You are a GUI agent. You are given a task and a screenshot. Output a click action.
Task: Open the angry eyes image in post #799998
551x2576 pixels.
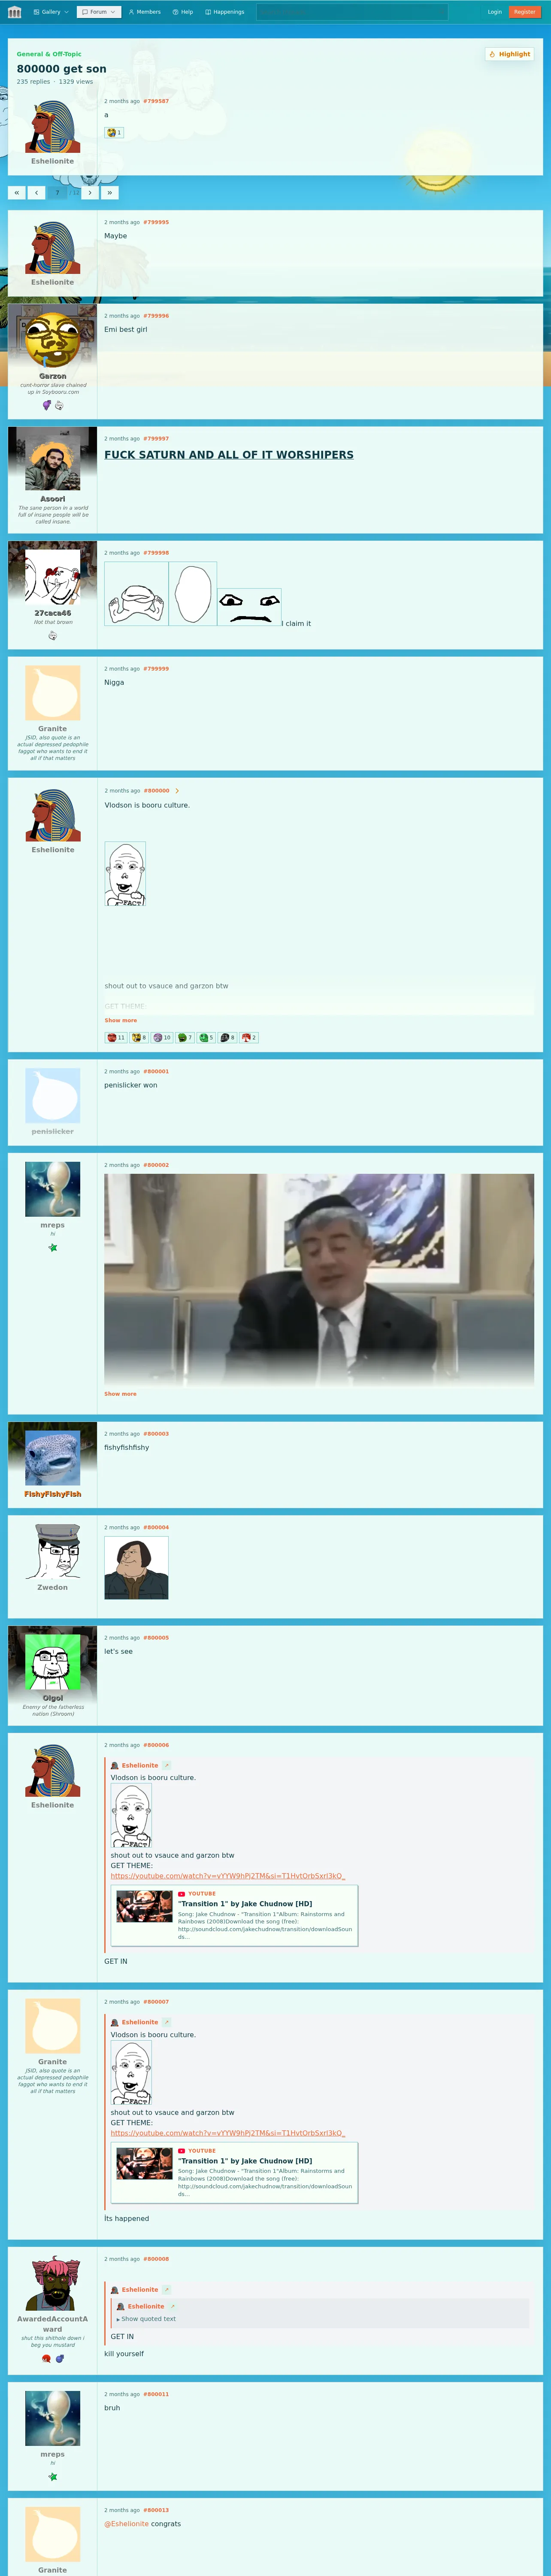click(249, 607)
